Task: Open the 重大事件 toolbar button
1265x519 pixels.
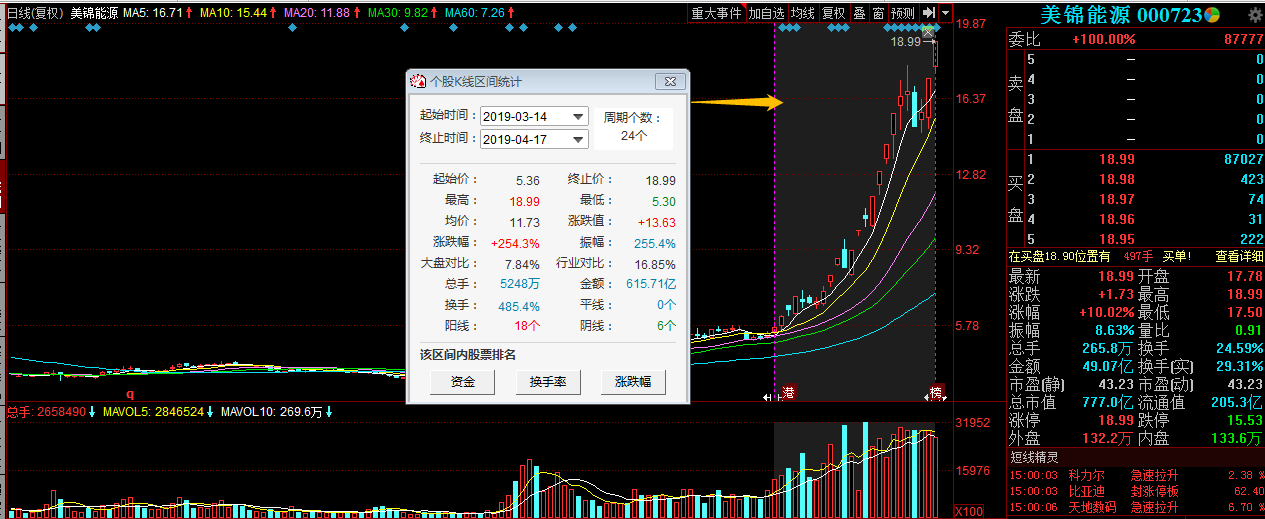Action: tap(716, 13)
